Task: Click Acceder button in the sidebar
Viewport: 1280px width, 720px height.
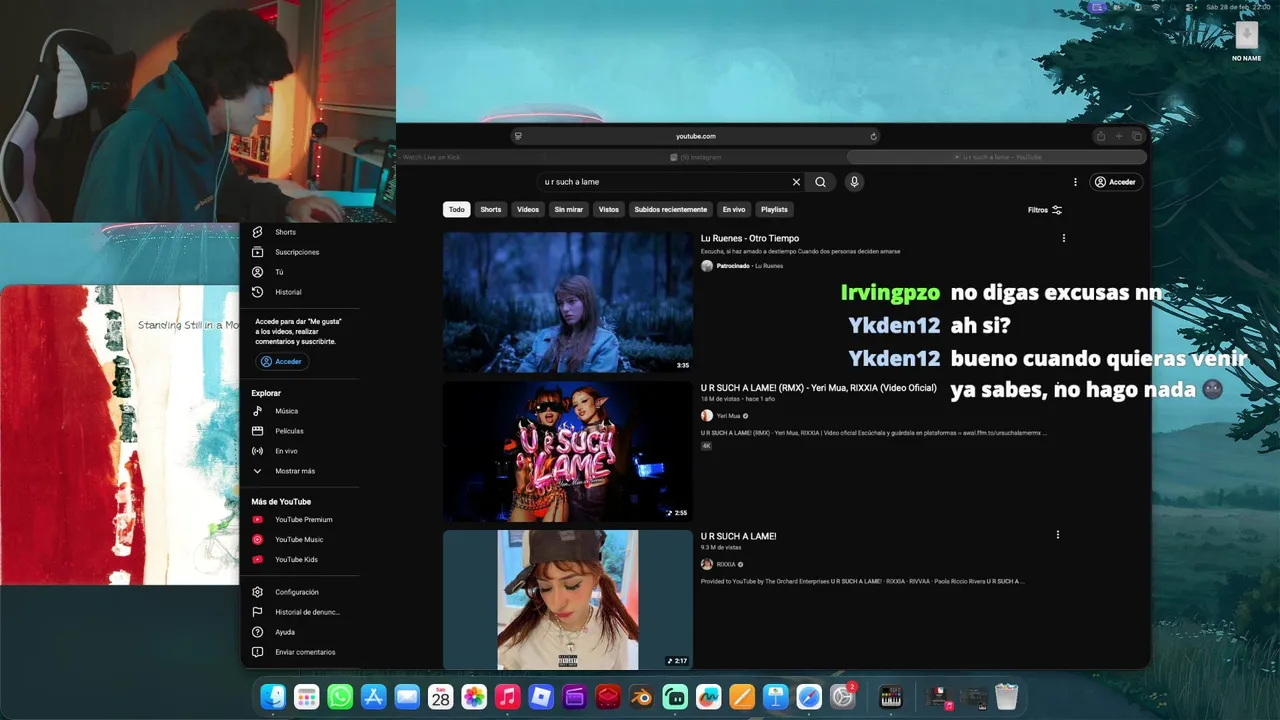Action: 282,361
